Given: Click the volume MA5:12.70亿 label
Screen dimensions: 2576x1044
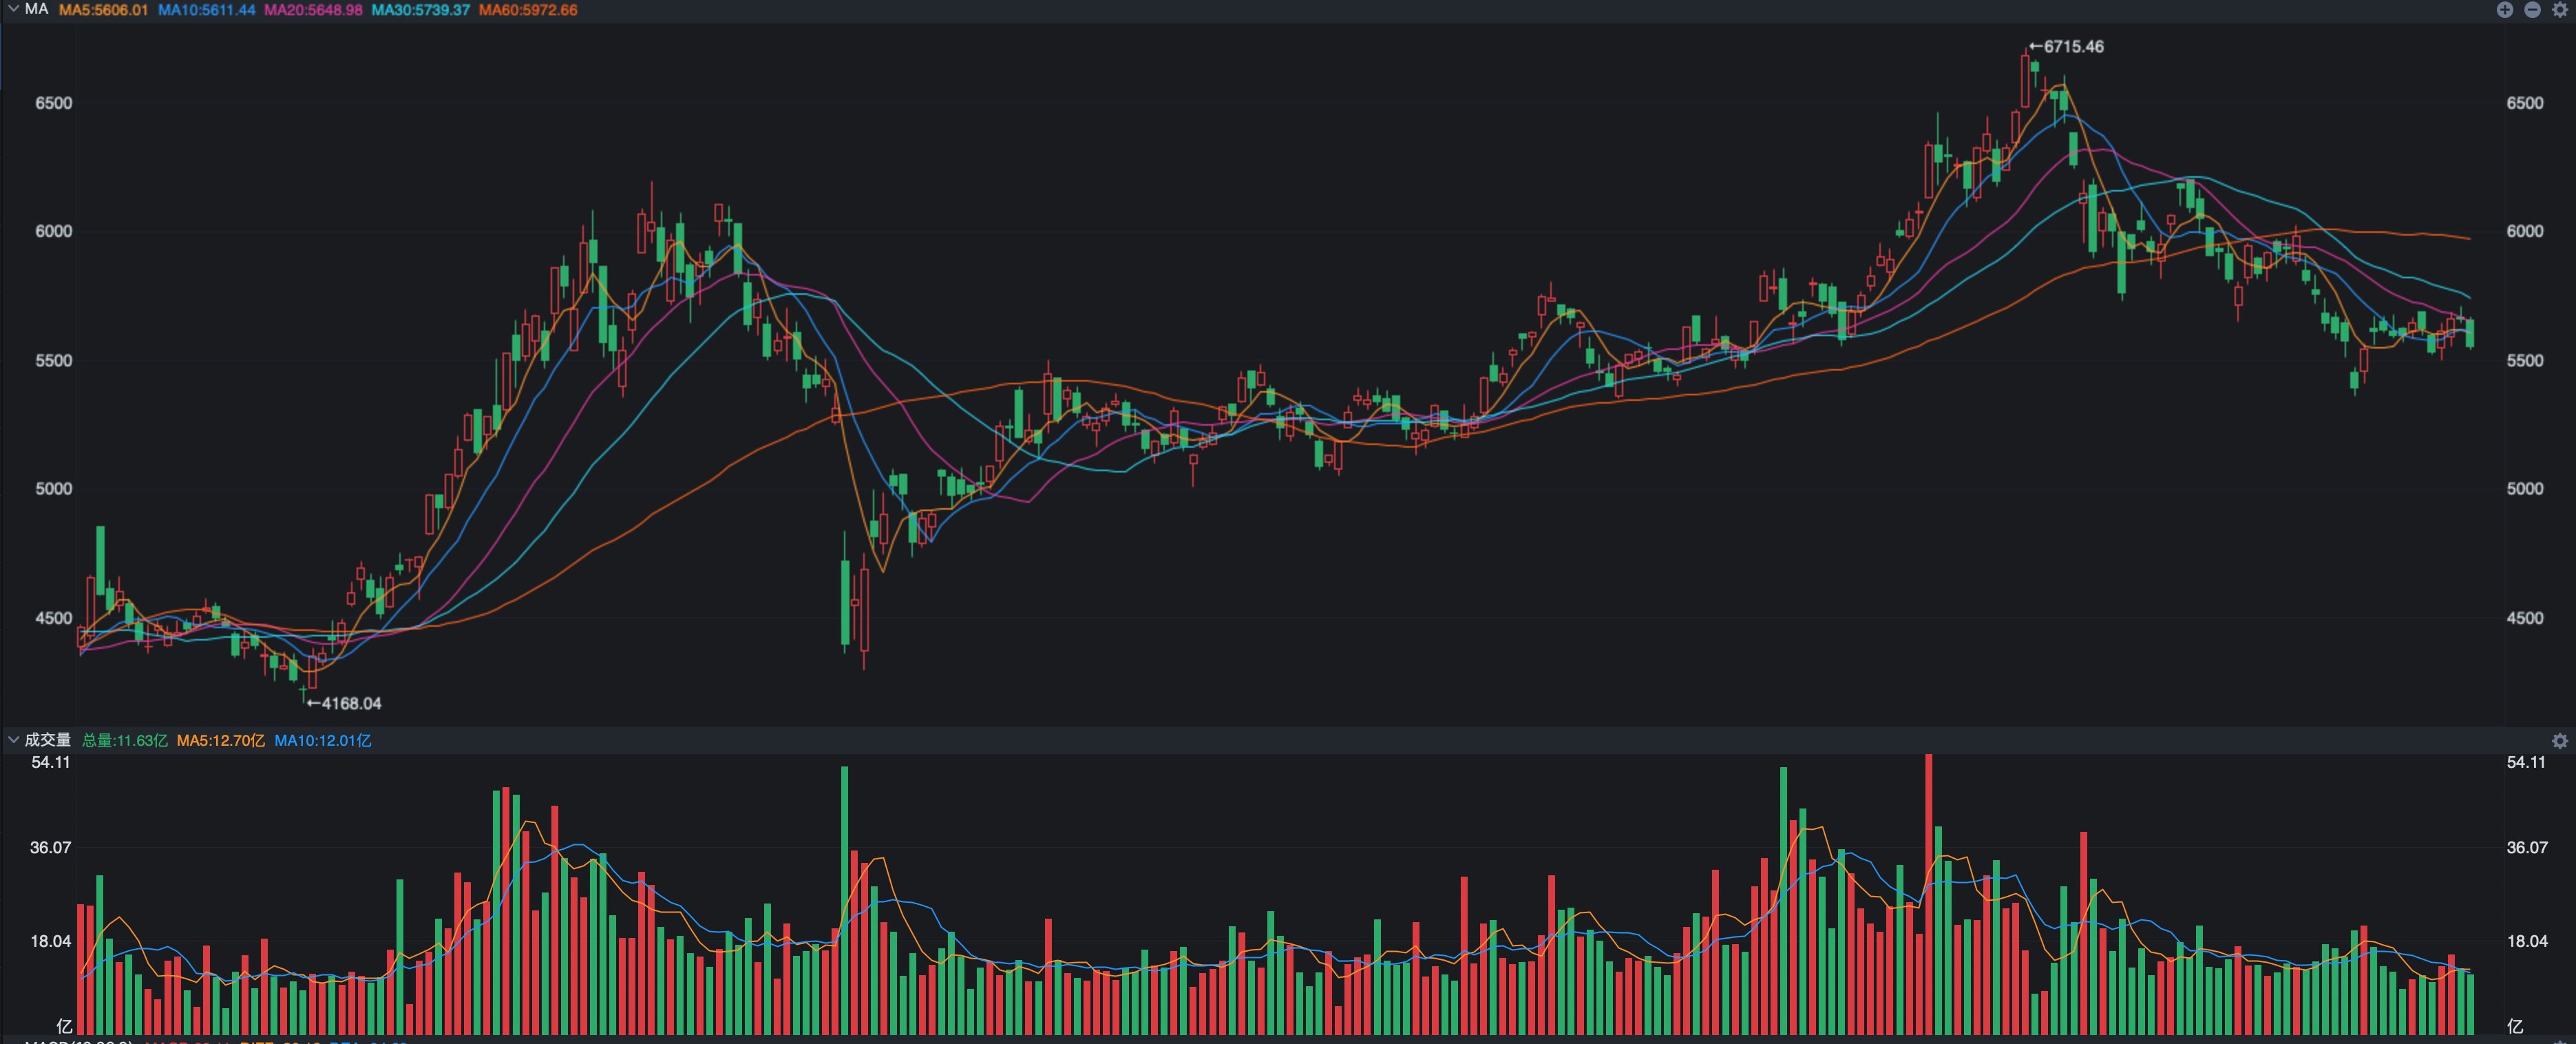Looking at the screenshot, I should point(221,741).
